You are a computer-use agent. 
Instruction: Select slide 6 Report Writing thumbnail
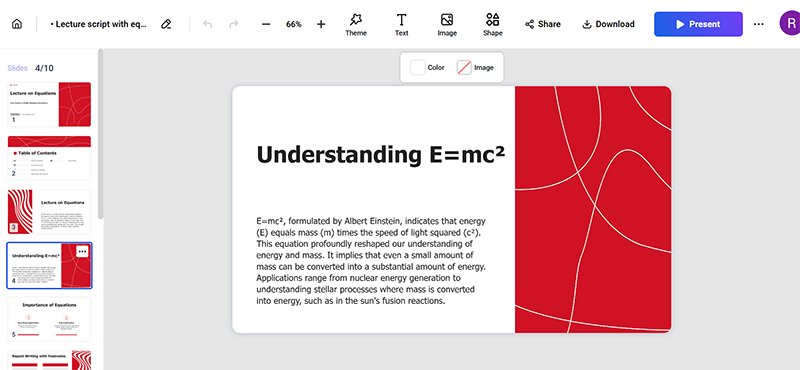coord(49,360)
